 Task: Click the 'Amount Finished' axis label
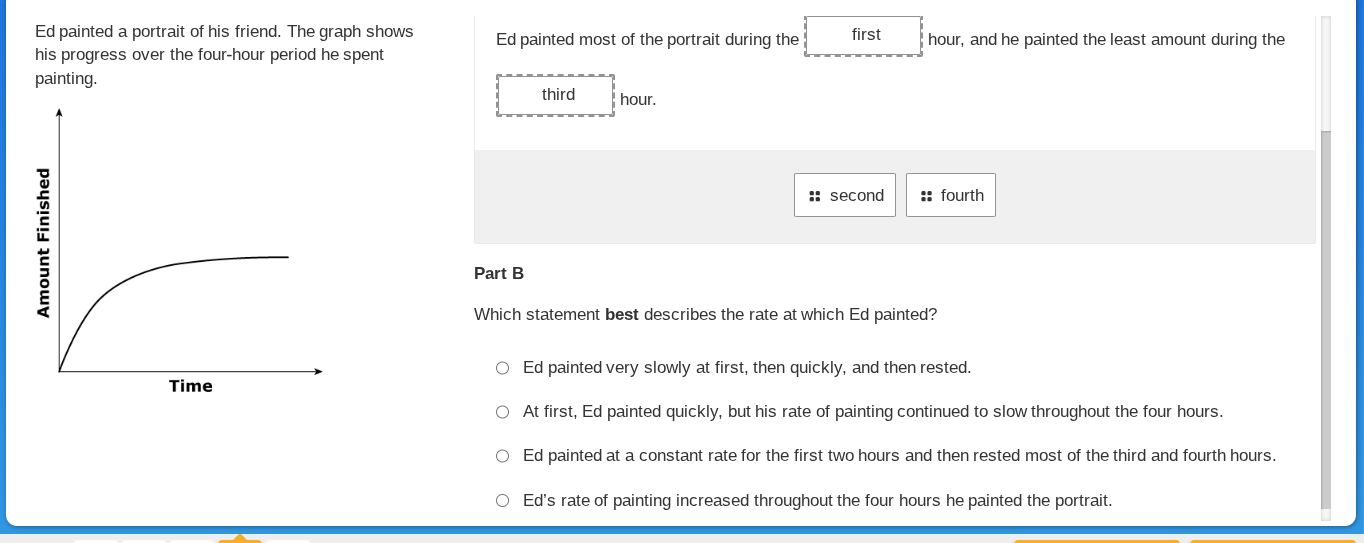click(43, 242)
